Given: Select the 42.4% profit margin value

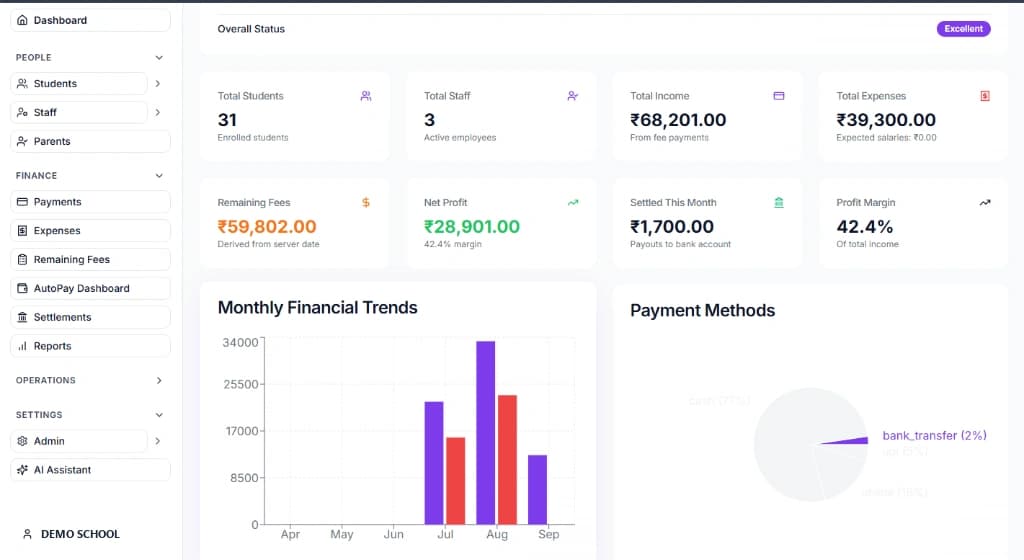Looking at the screenshot, I should (x=865, y=226).
